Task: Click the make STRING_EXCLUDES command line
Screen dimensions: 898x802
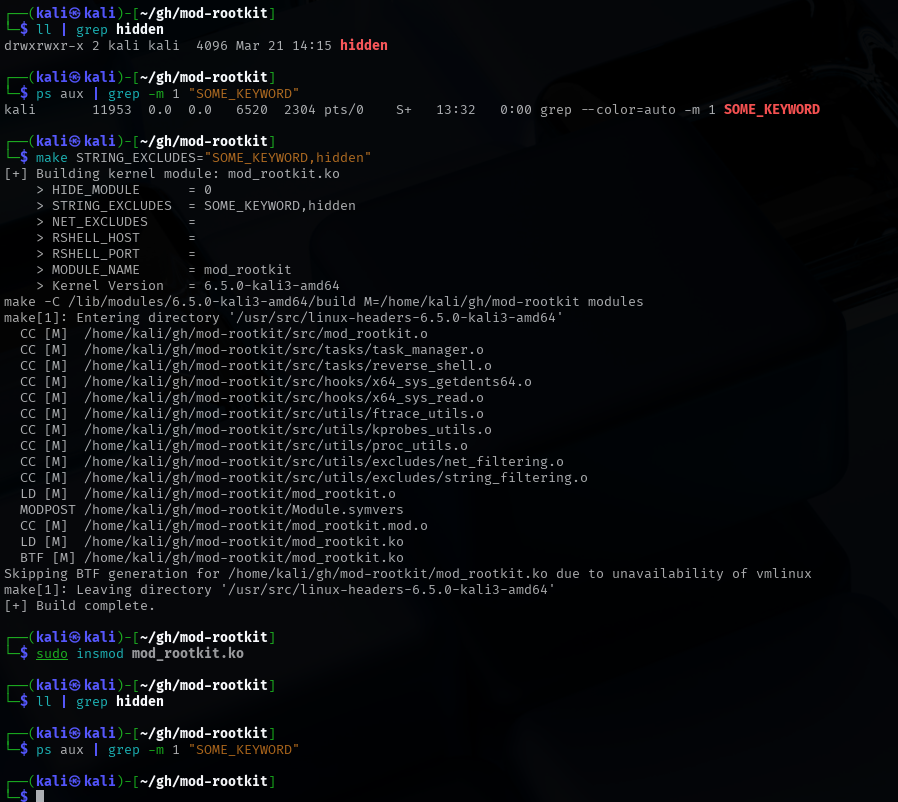Action: pos(203,158)
